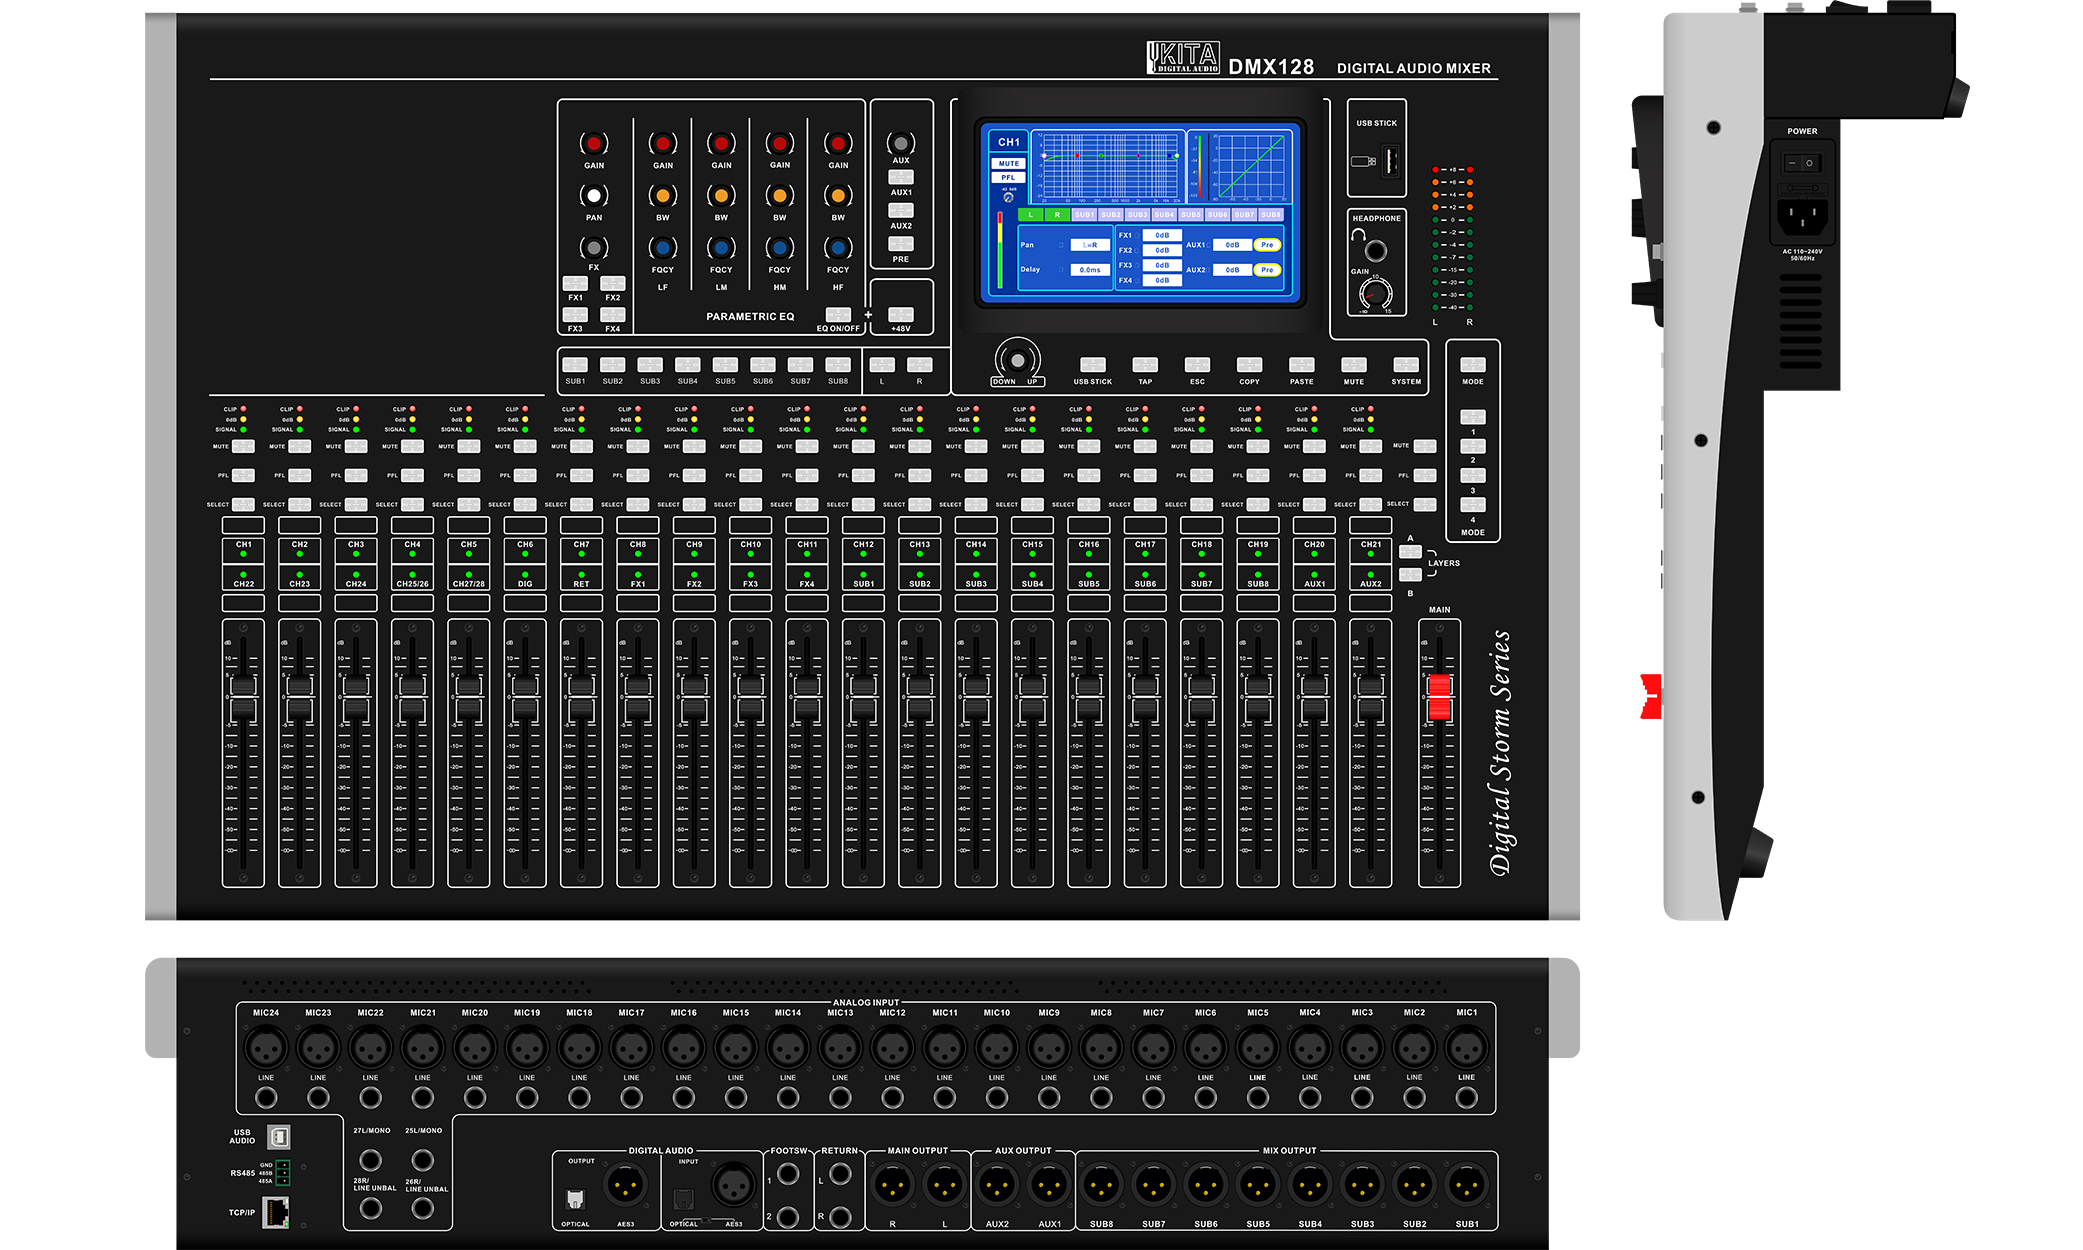Click the LINE jack below MIC1
The height and width of the screenshot is (1250, 2083).
[x=1466, y=1098]
